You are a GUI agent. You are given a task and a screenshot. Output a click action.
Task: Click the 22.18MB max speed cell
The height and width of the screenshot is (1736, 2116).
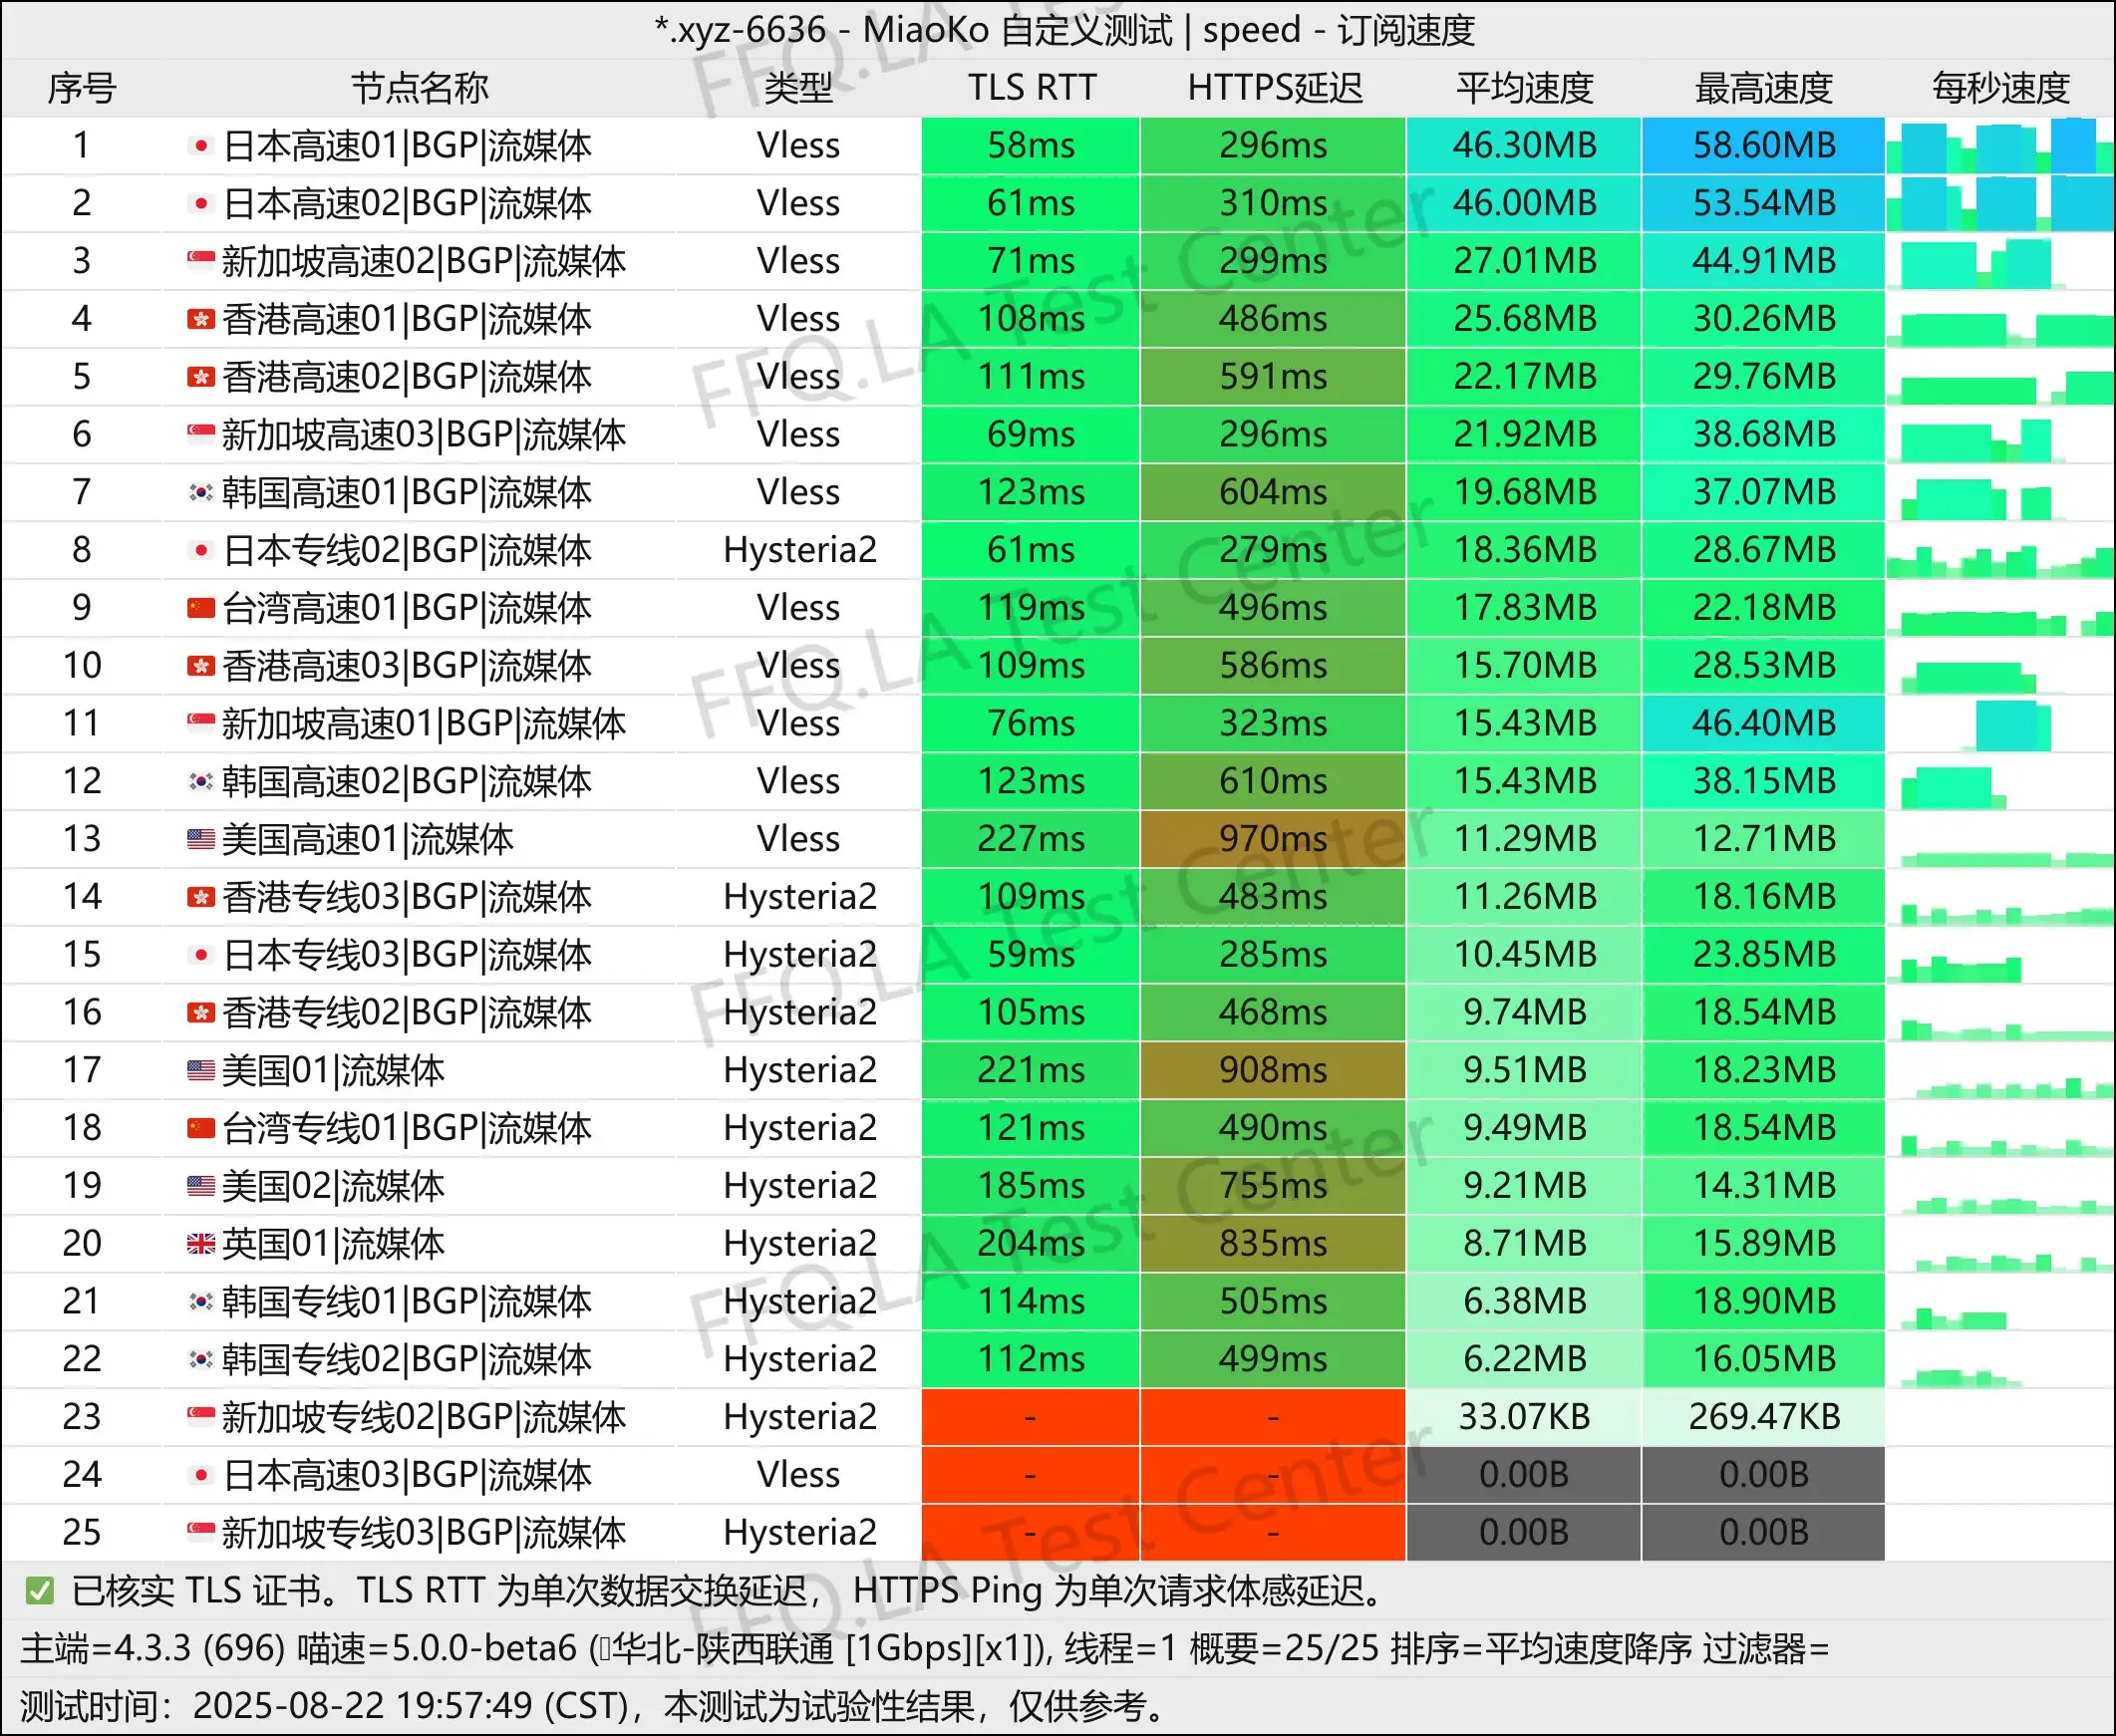[x=1764, y=608]
